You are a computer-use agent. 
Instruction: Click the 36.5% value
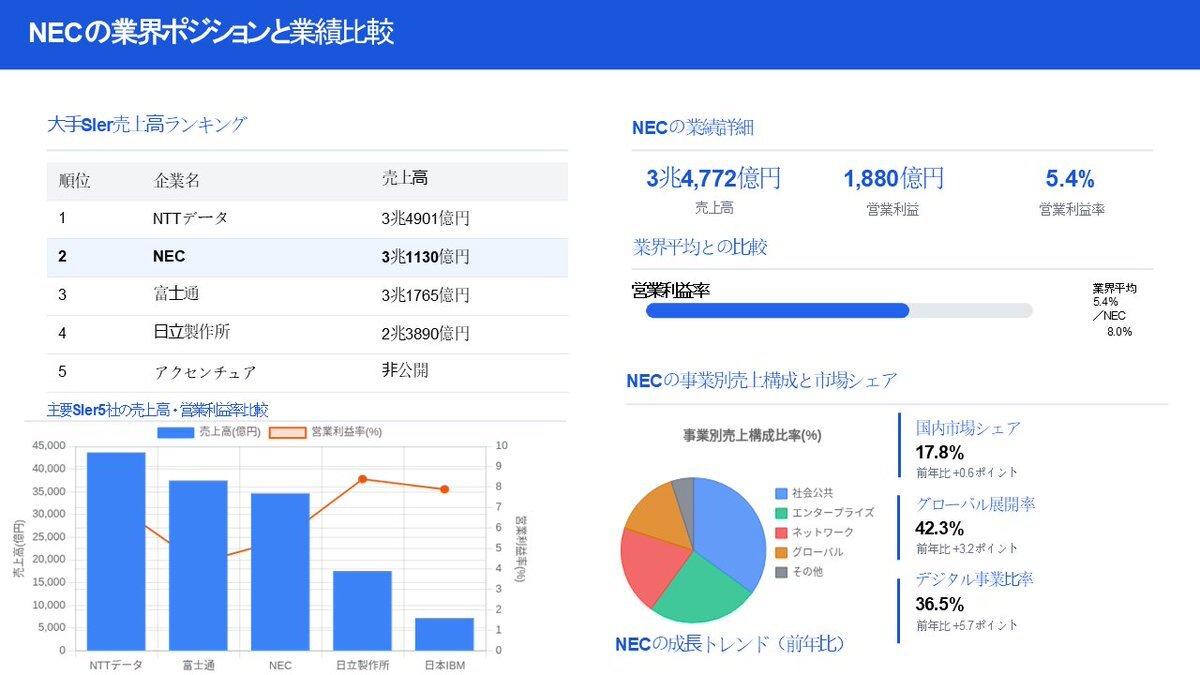coord(940,604)
